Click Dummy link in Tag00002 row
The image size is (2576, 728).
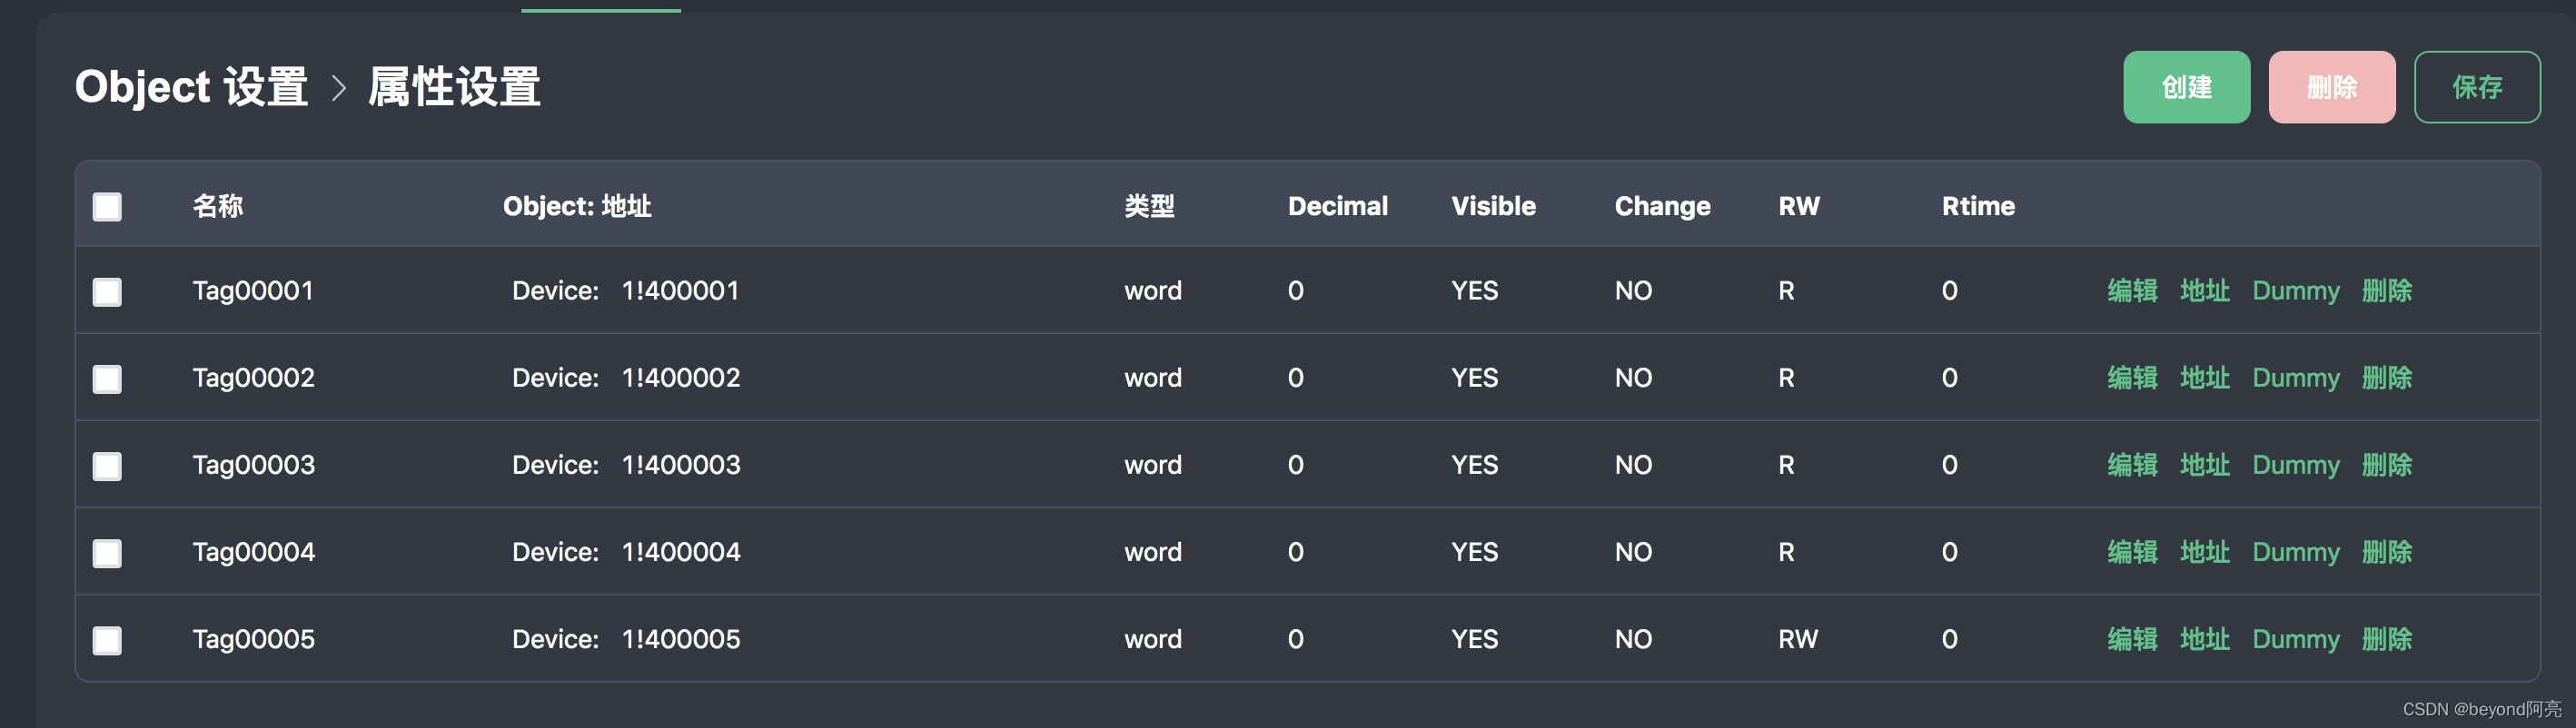pos(2296,378)
